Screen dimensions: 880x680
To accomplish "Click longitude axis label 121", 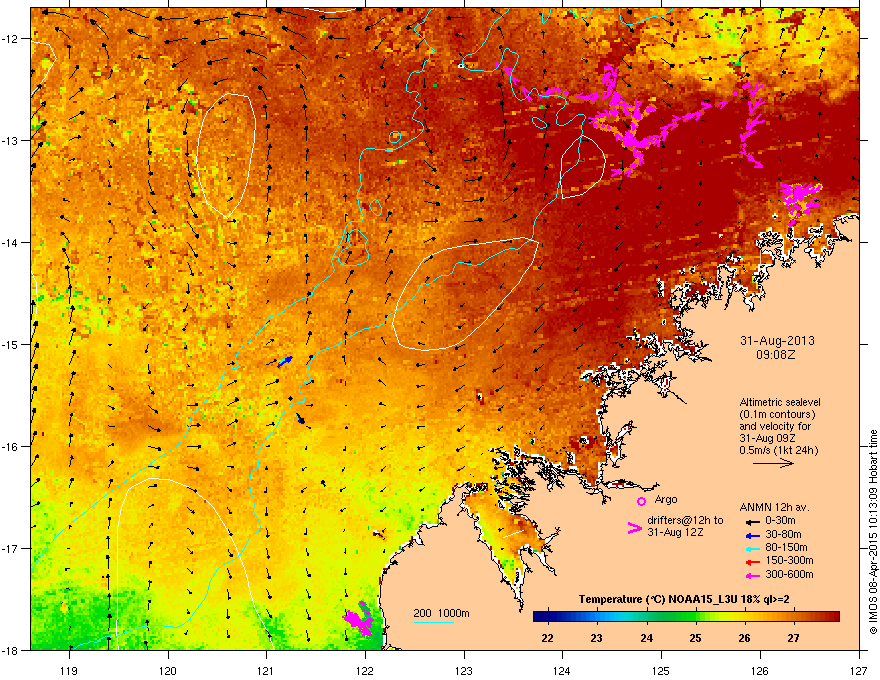I will (266, 670).
